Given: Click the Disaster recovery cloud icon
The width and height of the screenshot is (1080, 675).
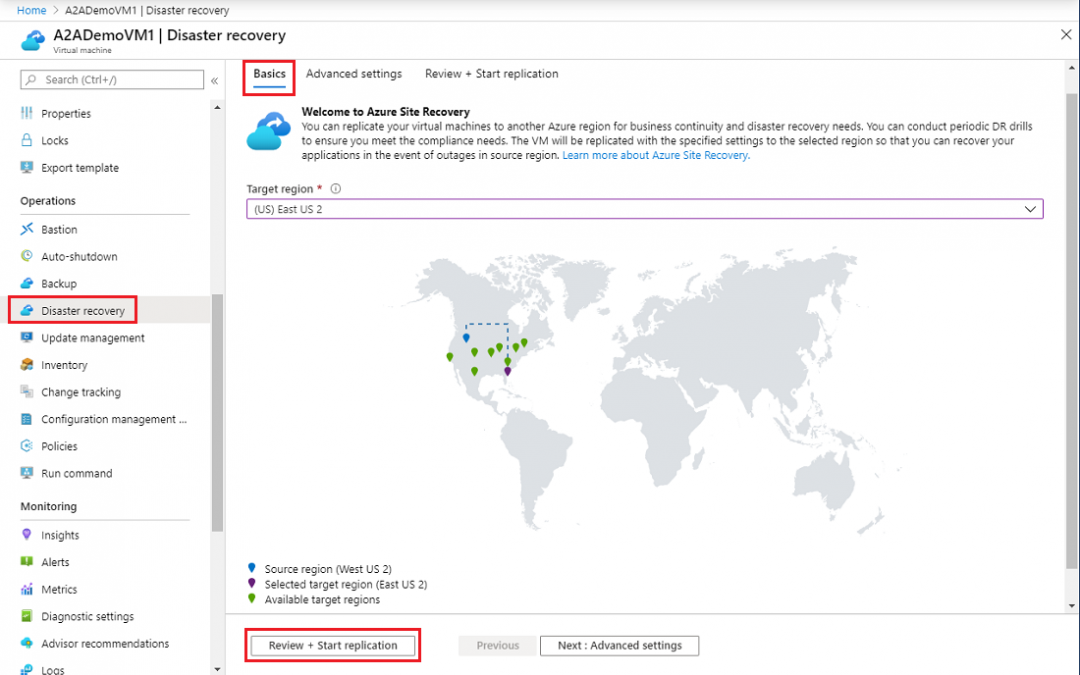Looking at the screenshot, I should click(27, 310).
